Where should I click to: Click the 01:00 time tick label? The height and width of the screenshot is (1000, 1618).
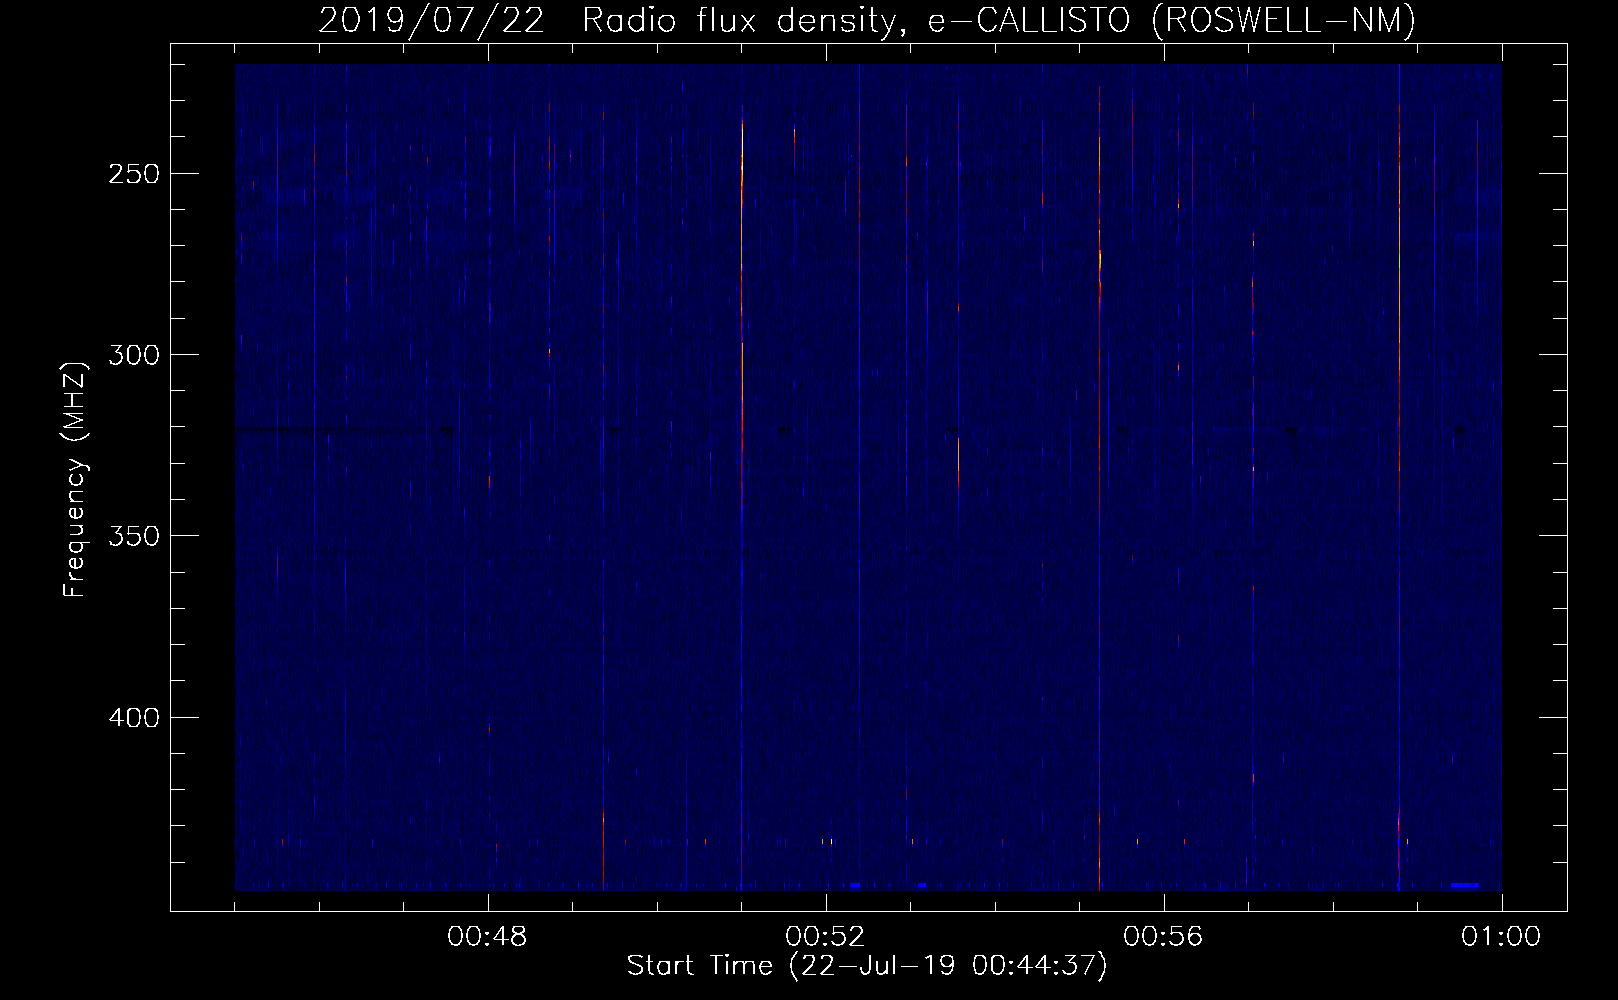click(1501, 937)
